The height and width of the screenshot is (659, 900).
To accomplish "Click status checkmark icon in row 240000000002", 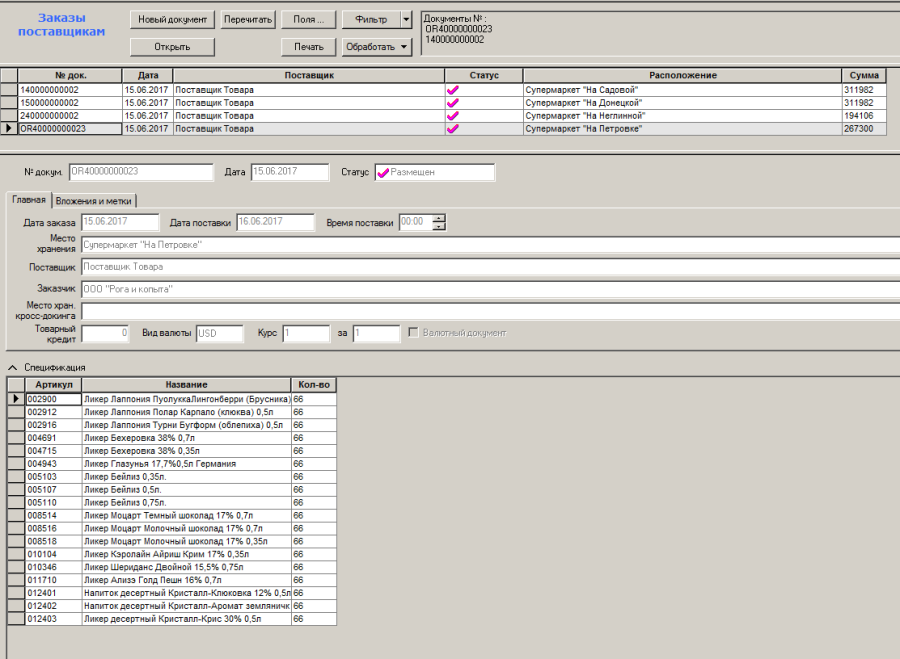I will pos(453,116).
